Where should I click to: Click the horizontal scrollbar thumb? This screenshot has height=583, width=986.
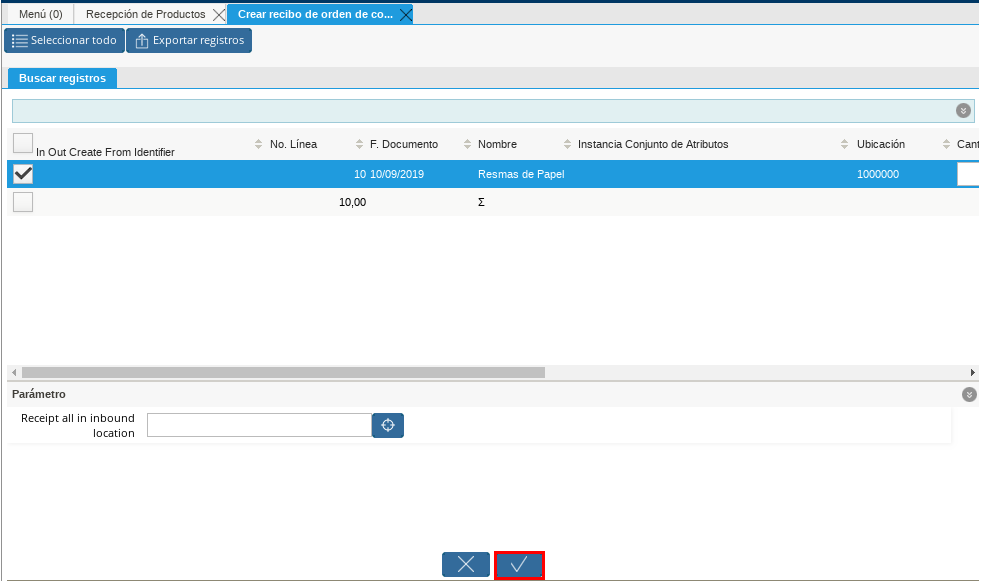[283, 372]
